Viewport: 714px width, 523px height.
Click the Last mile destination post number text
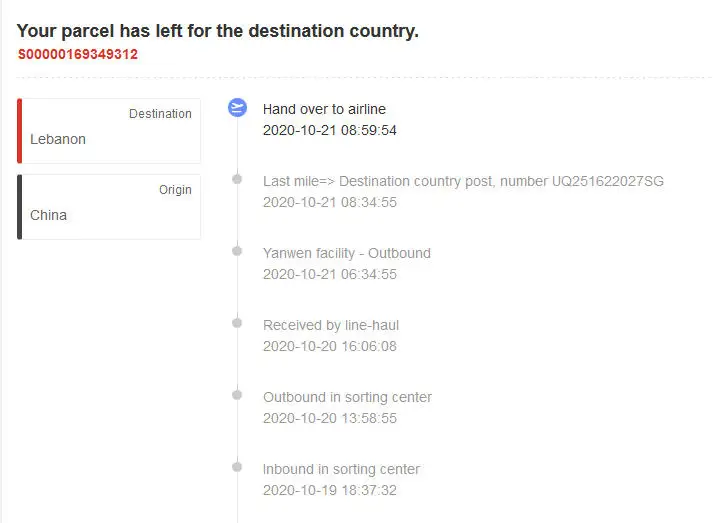point(463,181)
